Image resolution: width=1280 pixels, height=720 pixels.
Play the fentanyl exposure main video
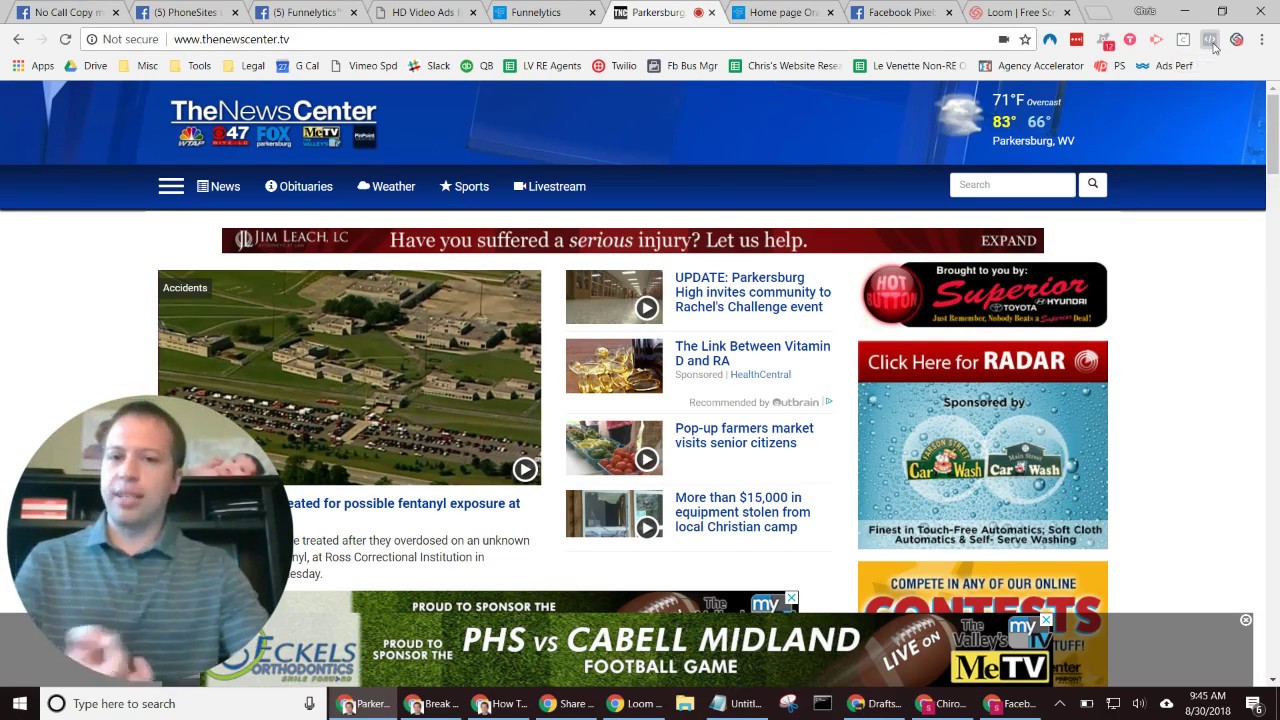click(525, 469)
